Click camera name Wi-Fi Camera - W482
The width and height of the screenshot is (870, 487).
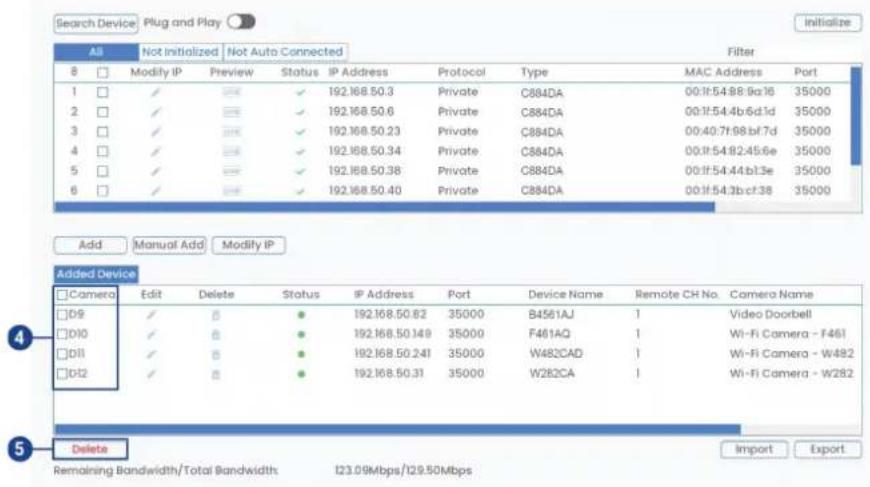792,354
